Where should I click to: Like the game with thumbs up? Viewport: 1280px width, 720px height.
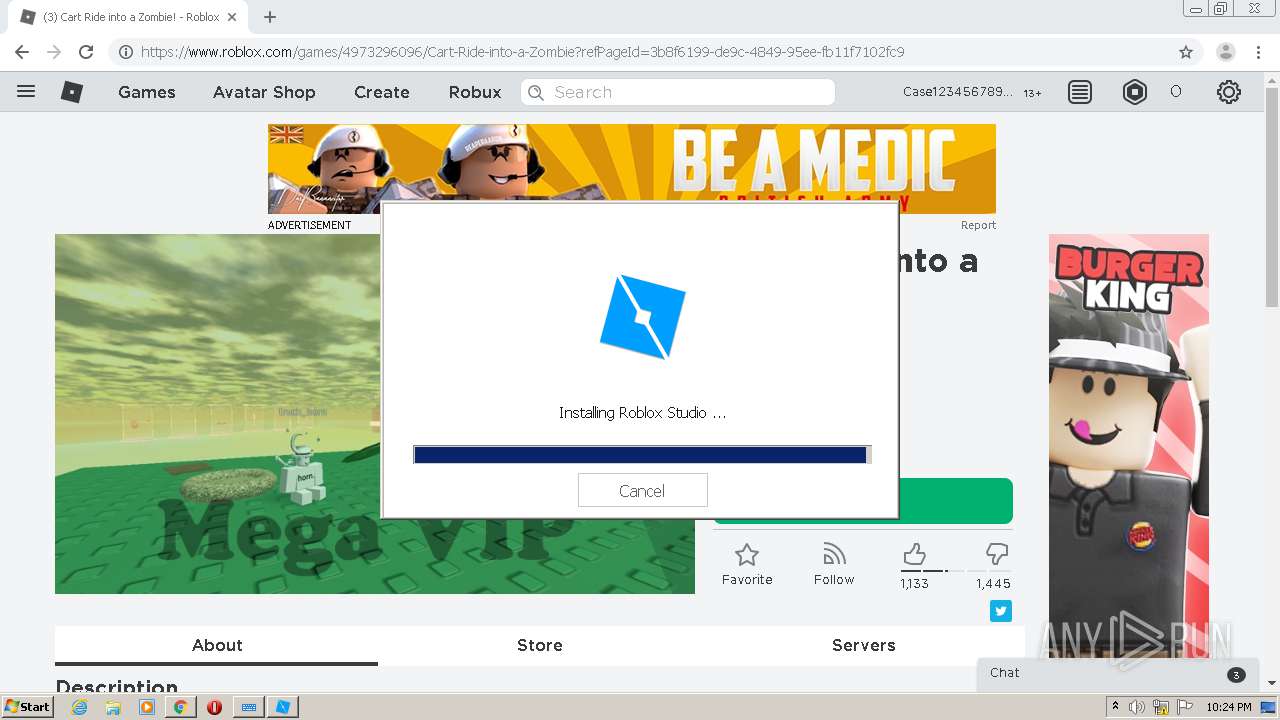click(914, 554)
